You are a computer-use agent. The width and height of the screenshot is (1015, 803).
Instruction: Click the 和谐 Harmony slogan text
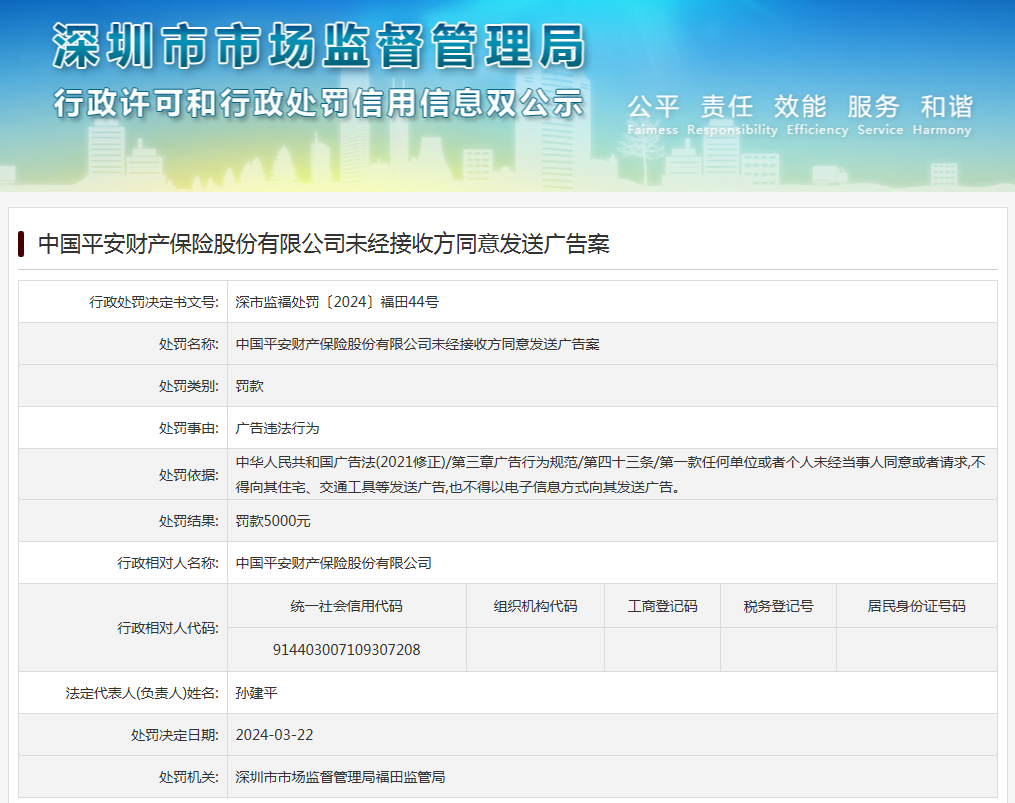point(945,107)
